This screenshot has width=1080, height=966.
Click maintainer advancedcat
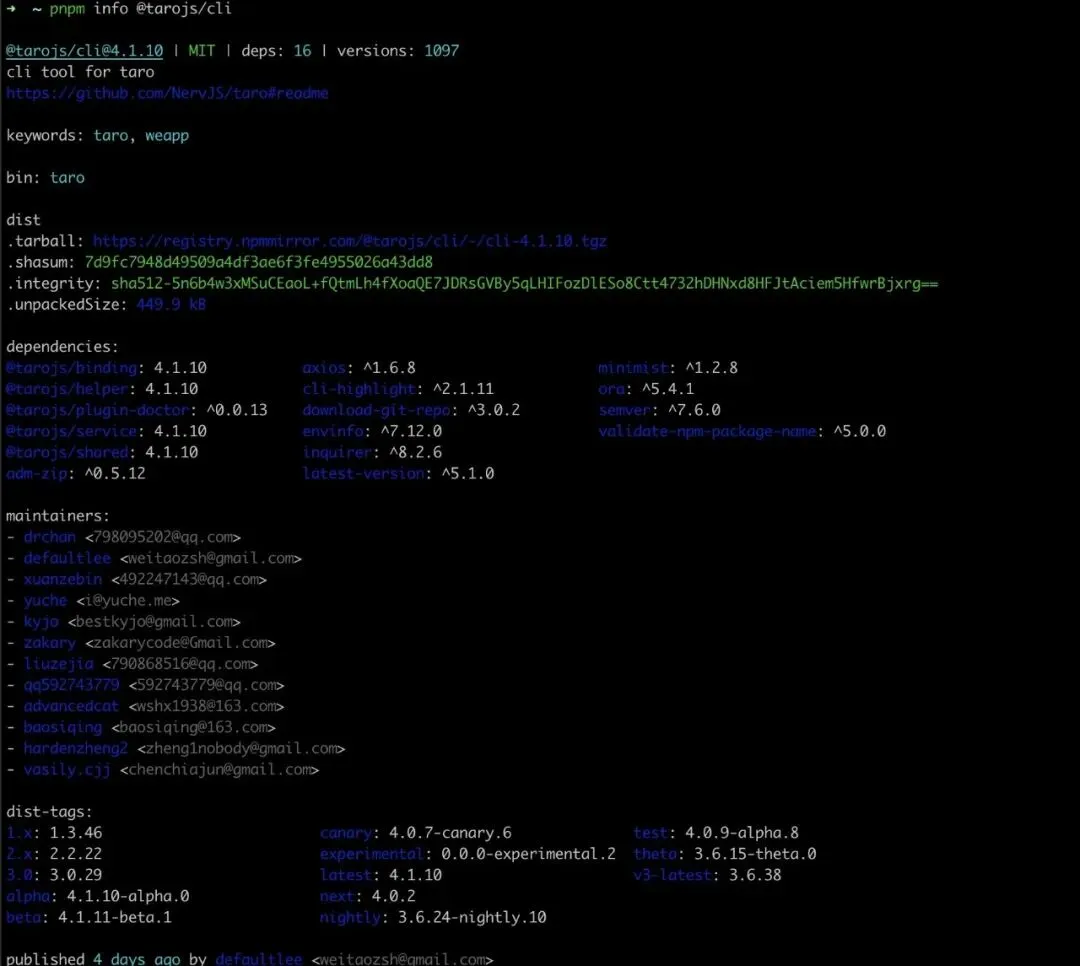point(72,706)
